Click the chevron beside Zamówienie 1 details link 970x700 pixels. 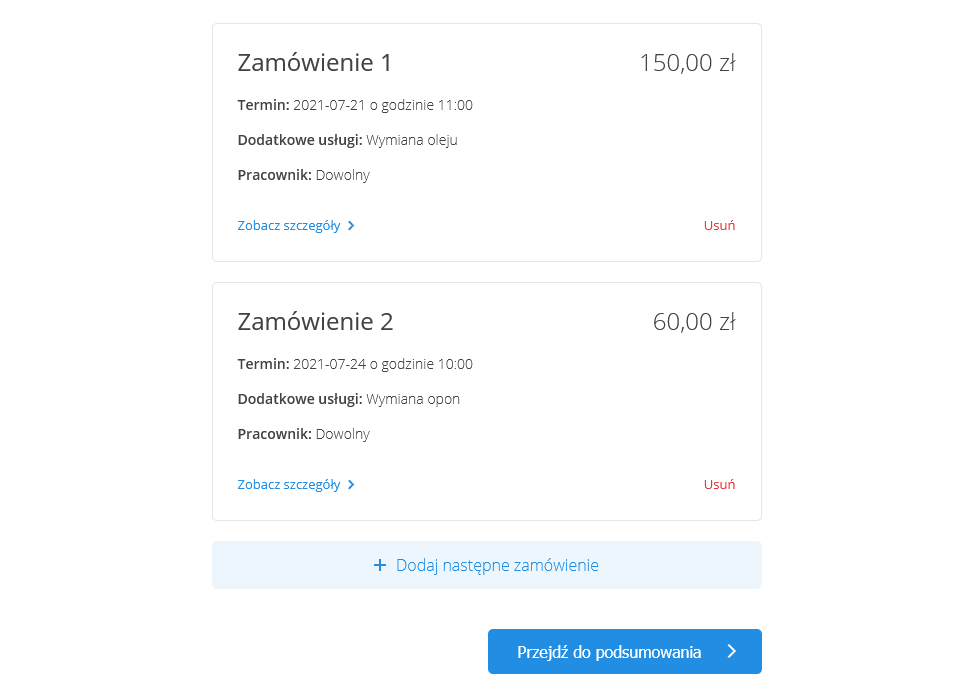pyautogui.click(x=351, y=226)
